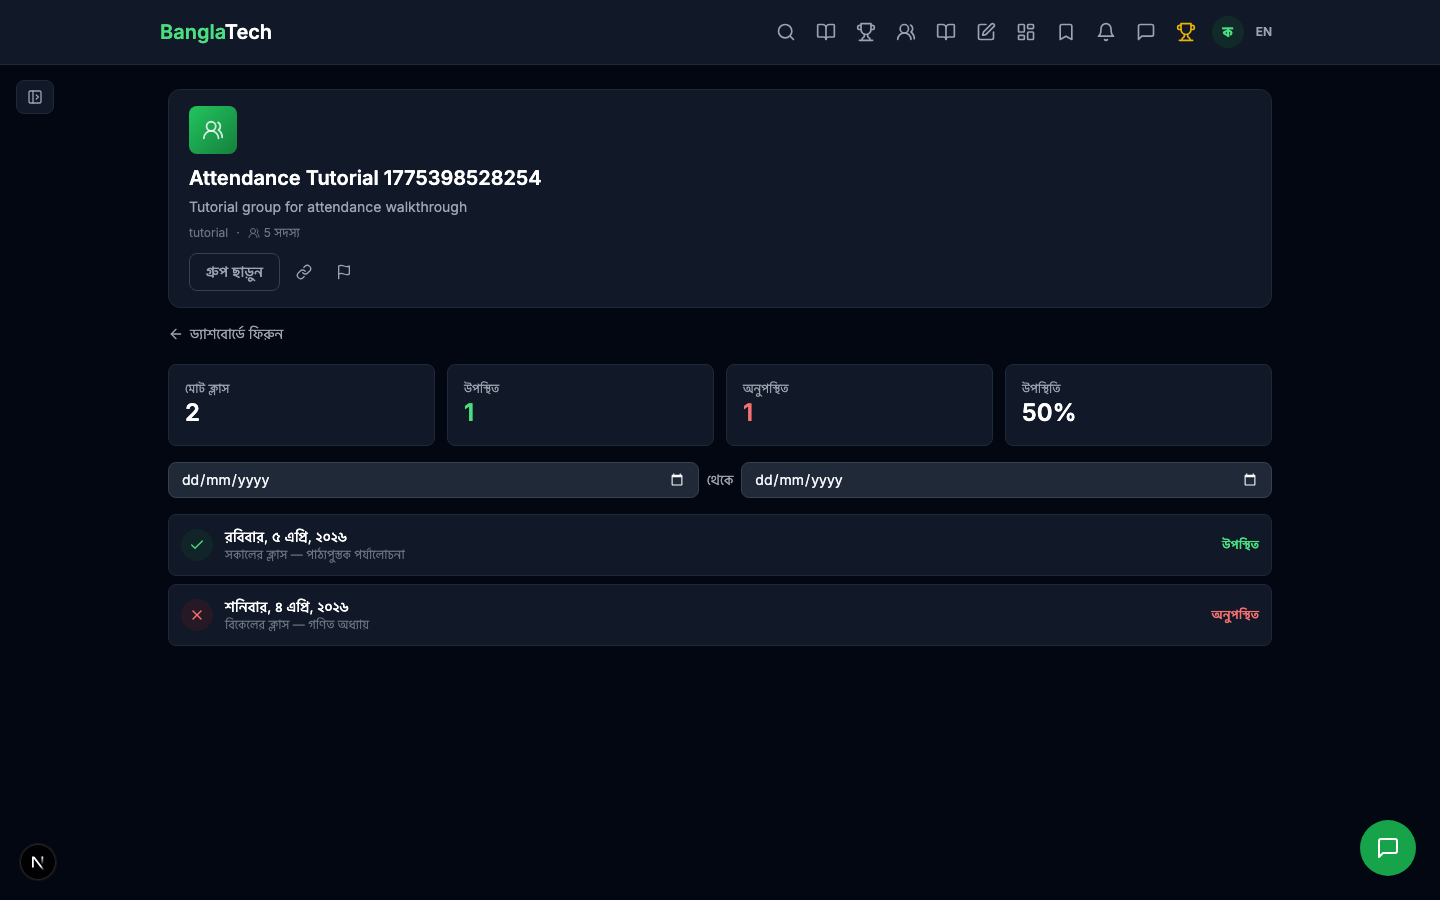Open the messages speech bubble in navbar

point(1146,32)
